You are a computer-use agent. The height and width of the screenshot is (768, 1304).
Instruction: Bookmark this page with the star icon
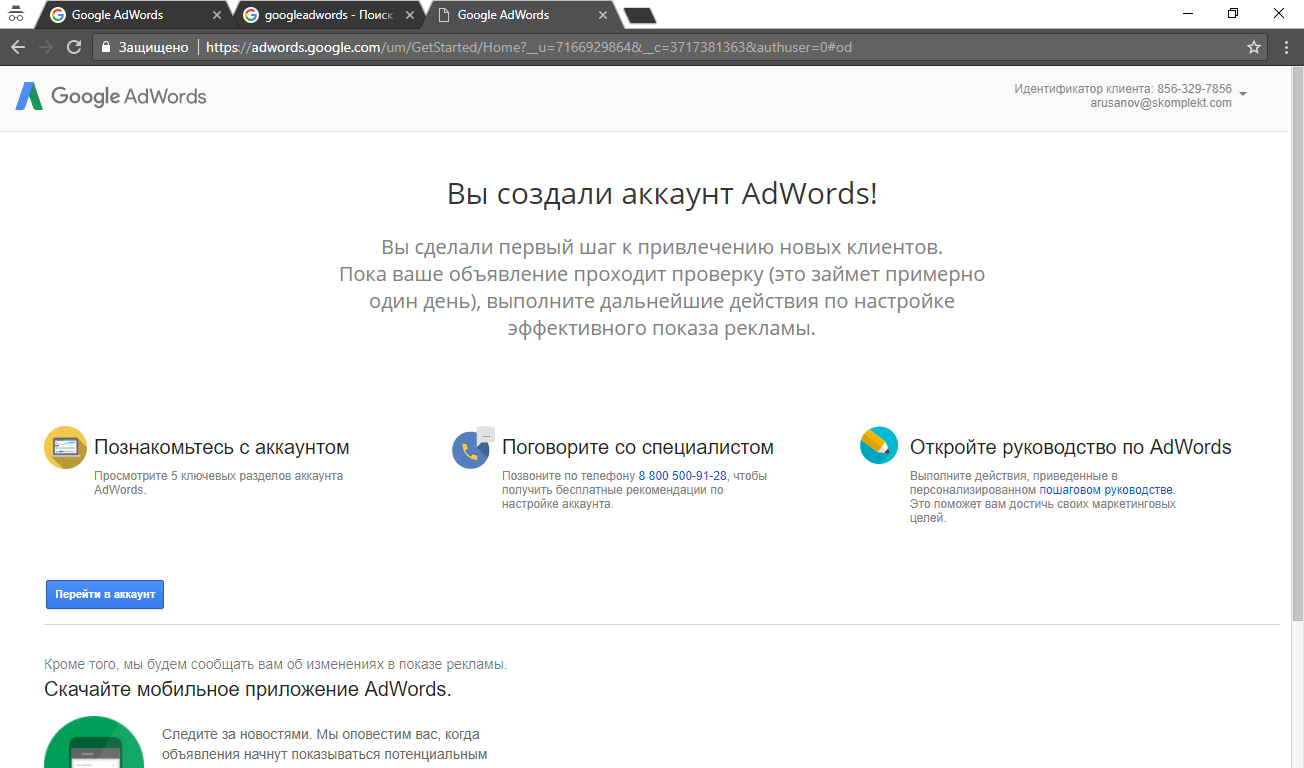coord(1254,47)
